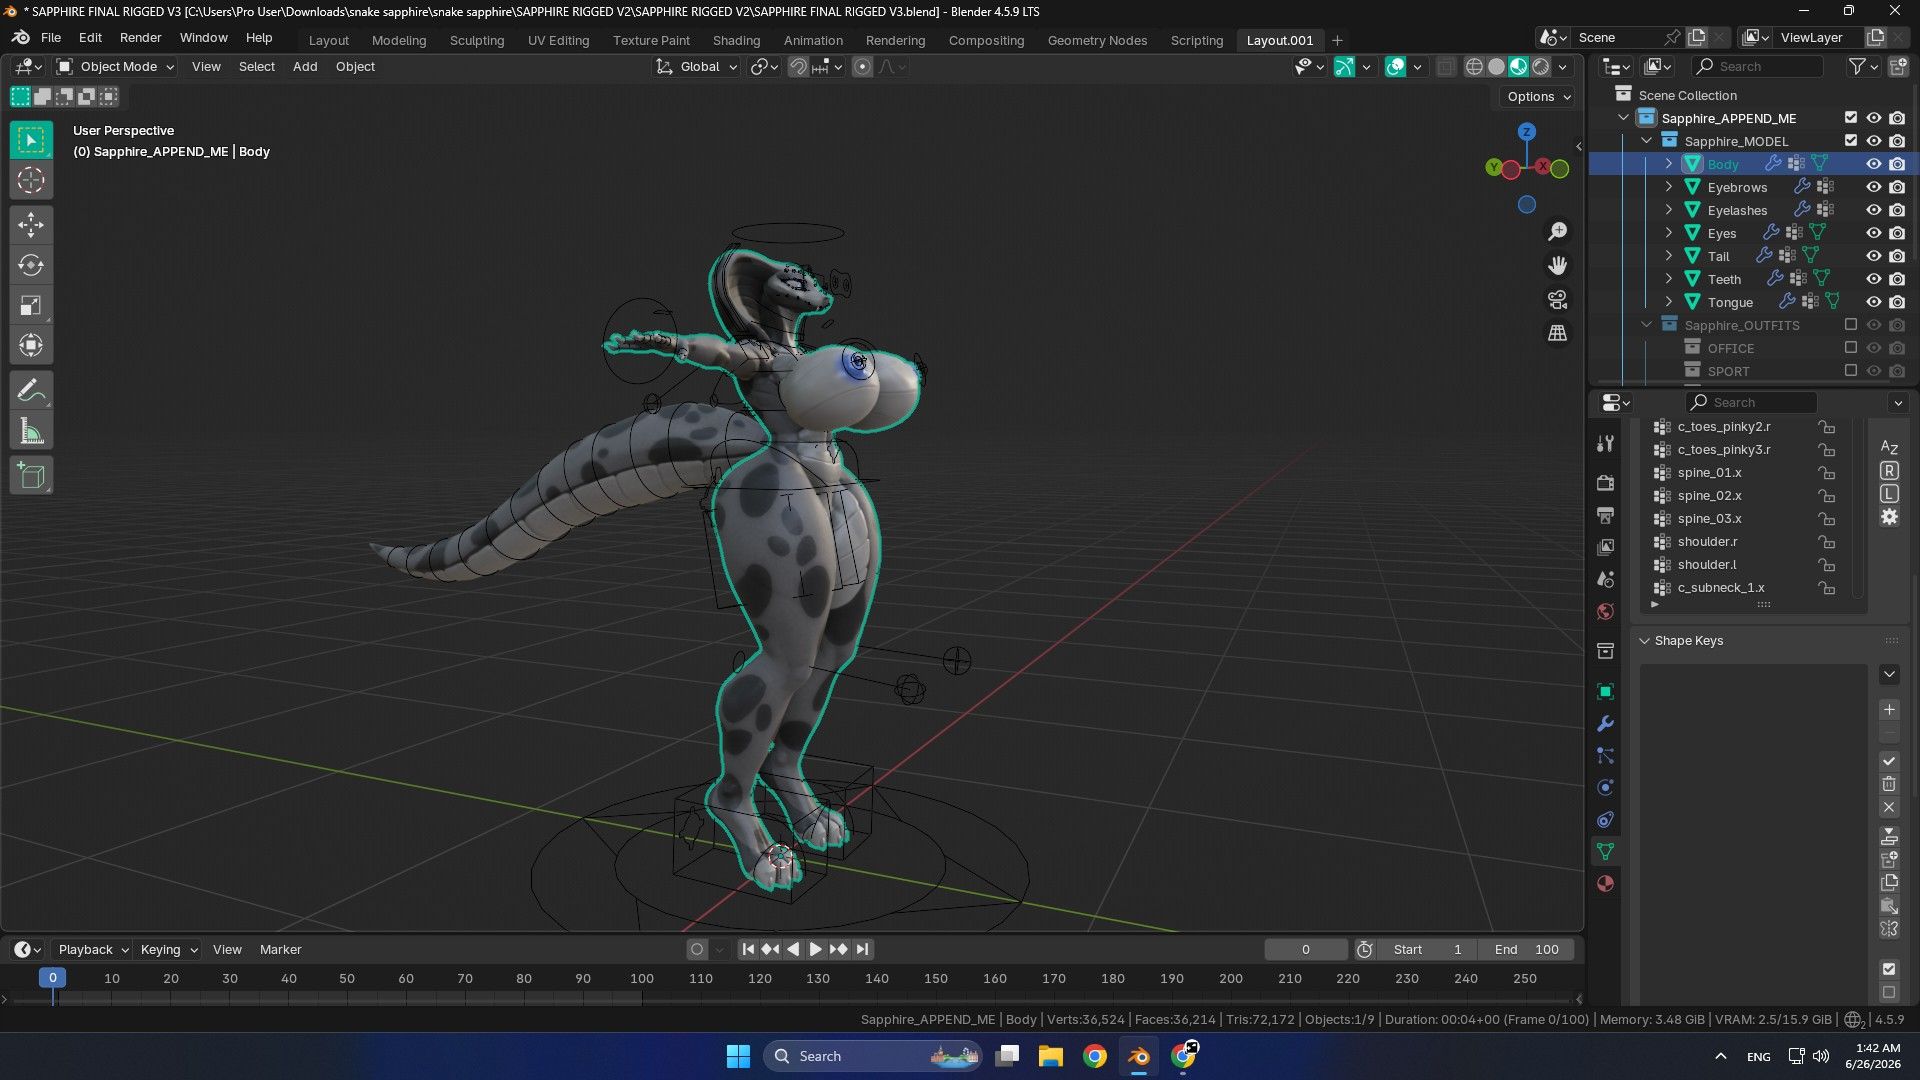Toggle proportional editing
This screenshot has width=1920, height=1080.
pyautogui.click(x=862, y=67)
